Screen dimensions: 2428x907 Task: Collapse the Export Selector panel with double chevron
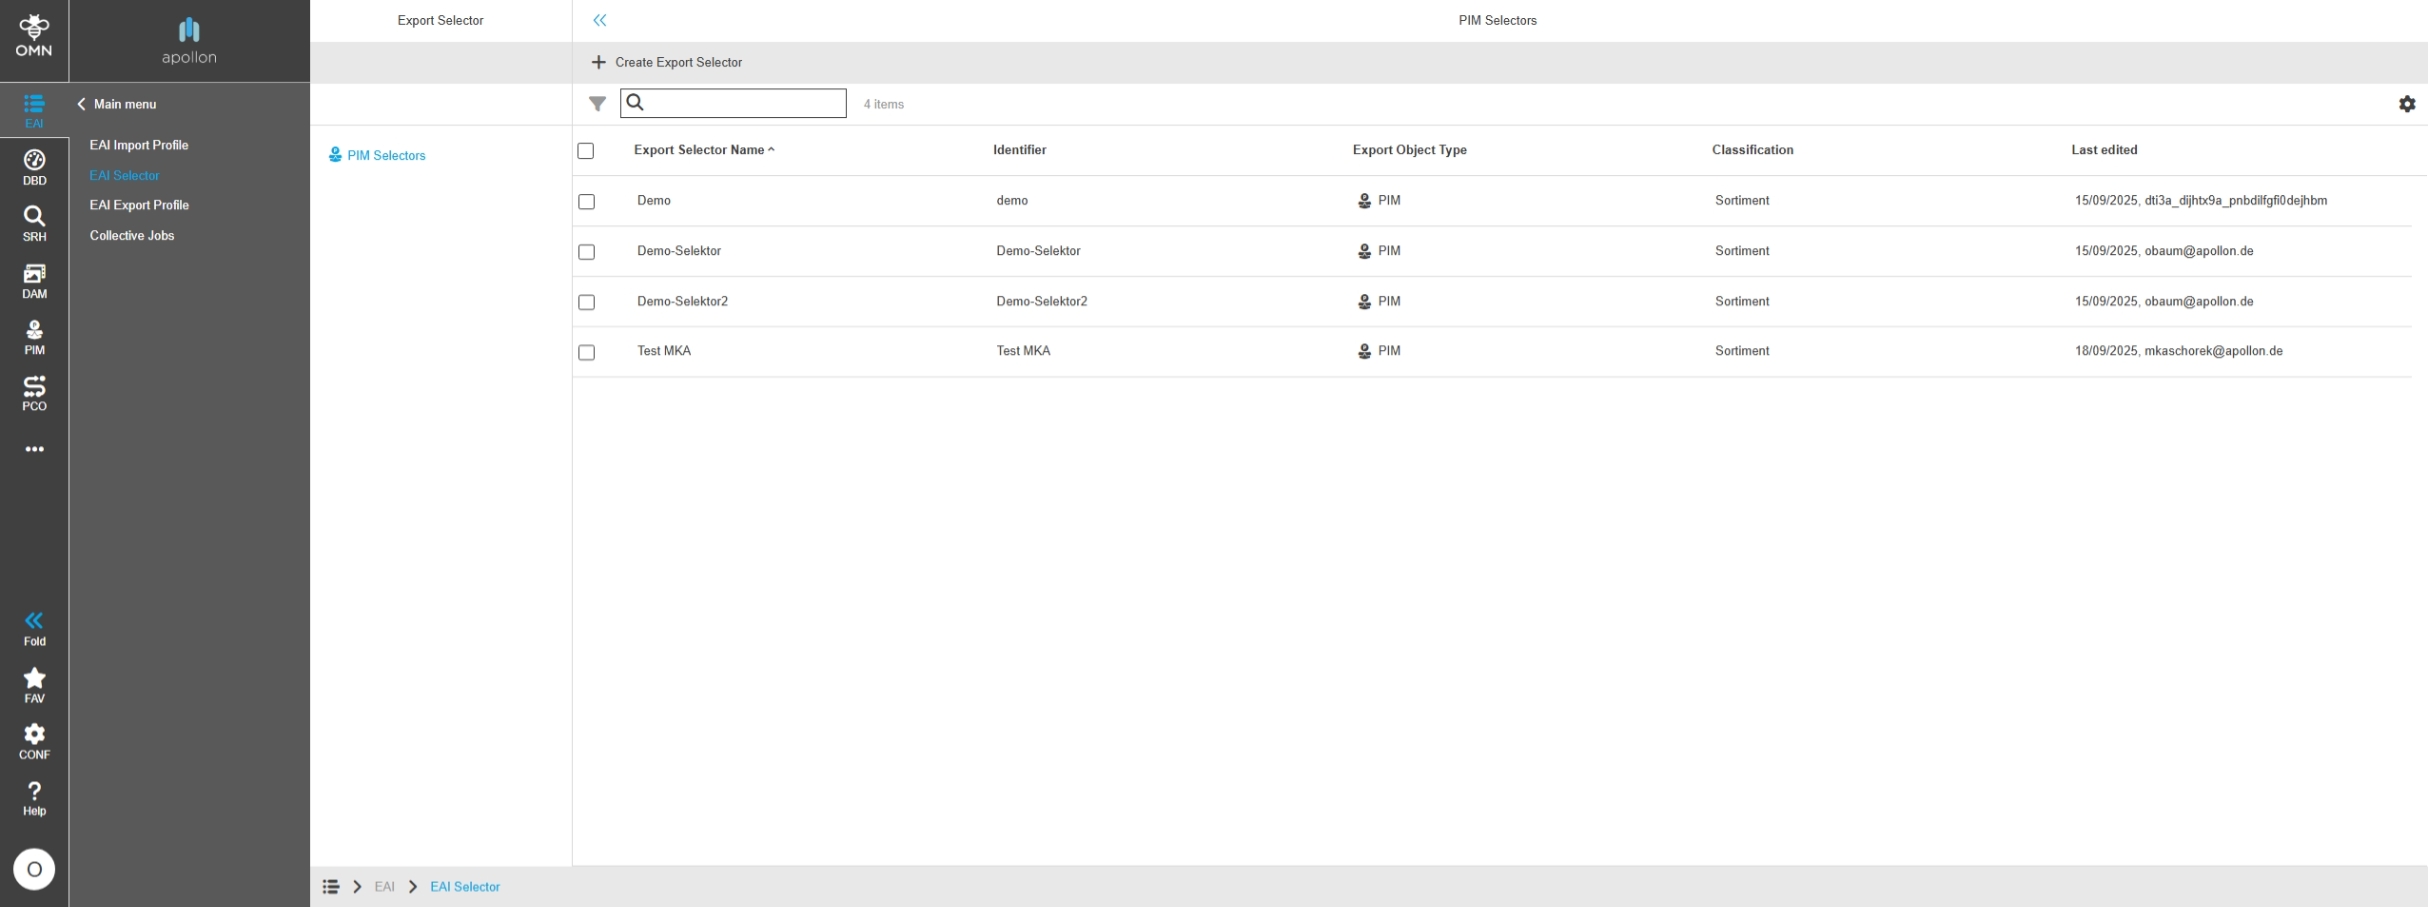[600, 20]
